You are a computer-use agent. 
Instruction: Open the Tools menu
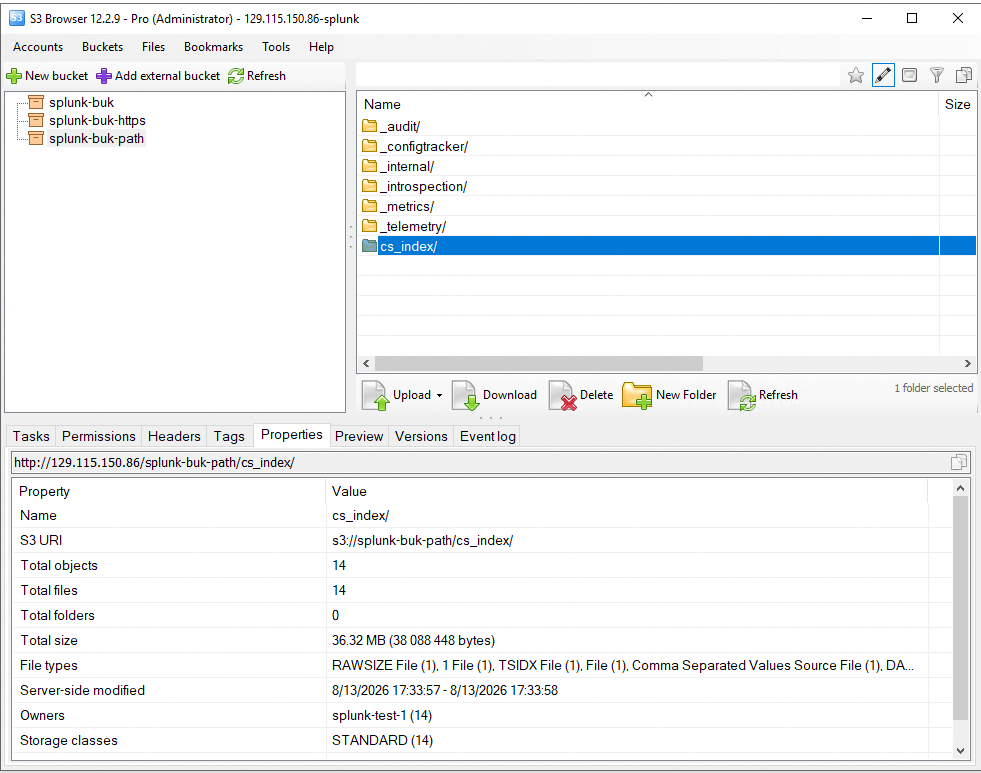coord(276,47)
